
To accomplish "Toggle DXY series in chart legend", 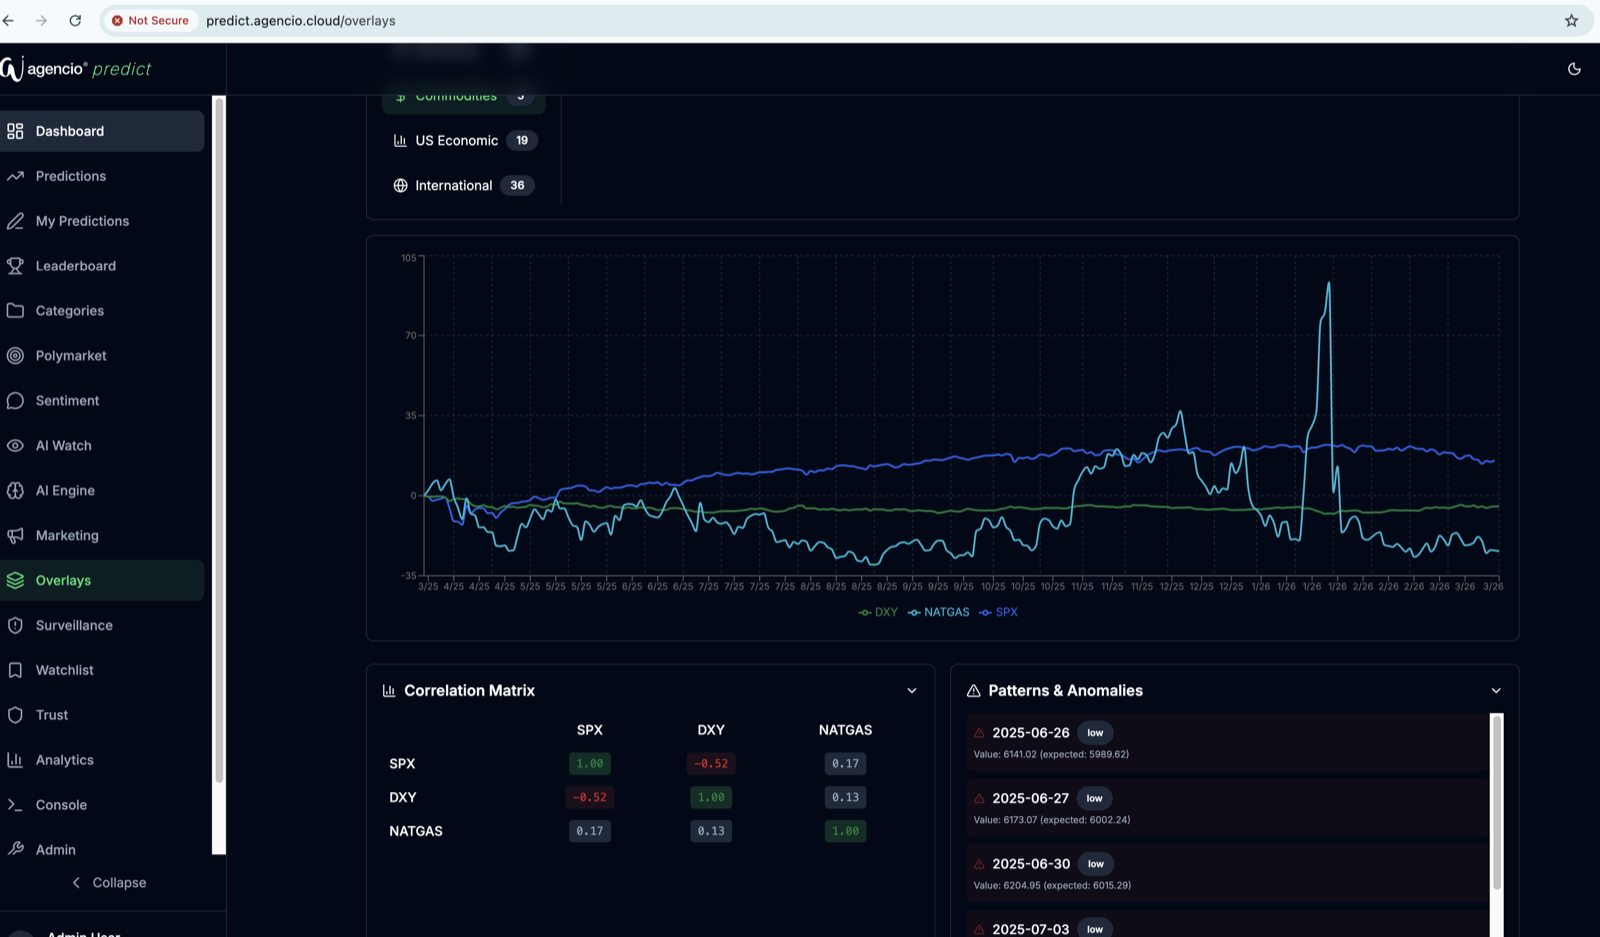I will point(878,612).
